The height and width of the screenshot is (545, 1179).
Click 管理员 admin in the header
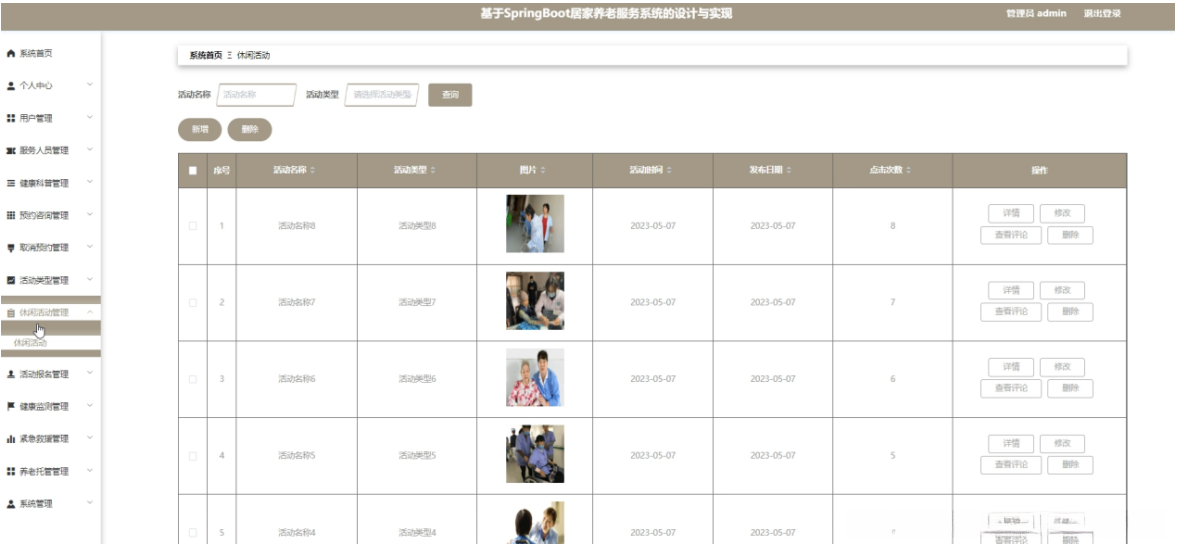1035,14
